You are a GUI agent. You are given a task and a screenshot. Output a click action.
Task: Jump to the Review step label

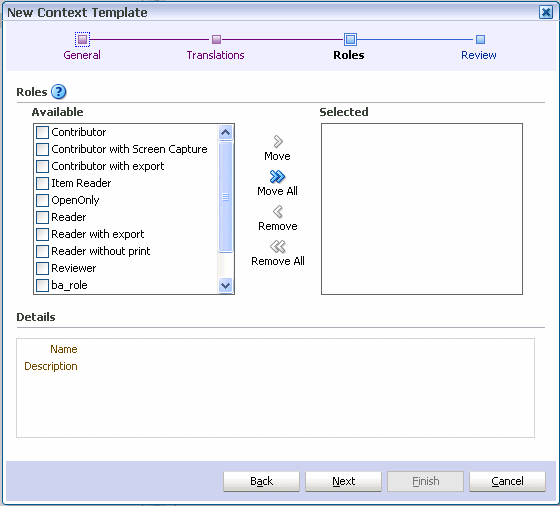tap(479, 55)
